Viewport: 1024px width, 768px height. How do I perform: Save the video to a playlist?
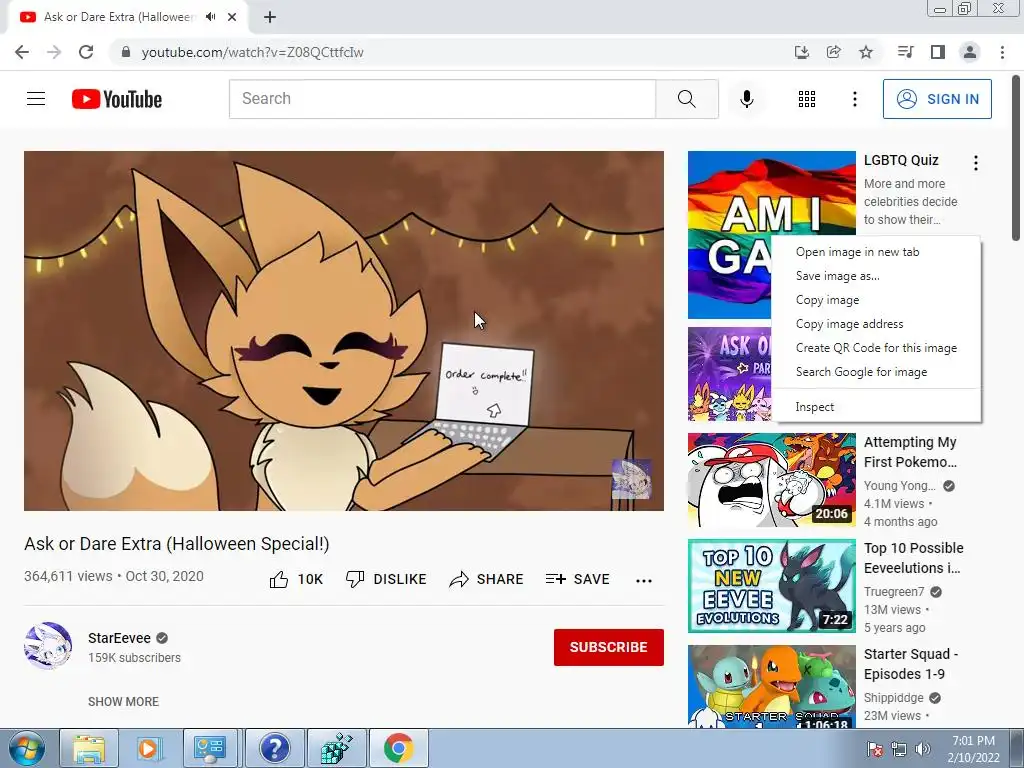click(x=577, y=579)
